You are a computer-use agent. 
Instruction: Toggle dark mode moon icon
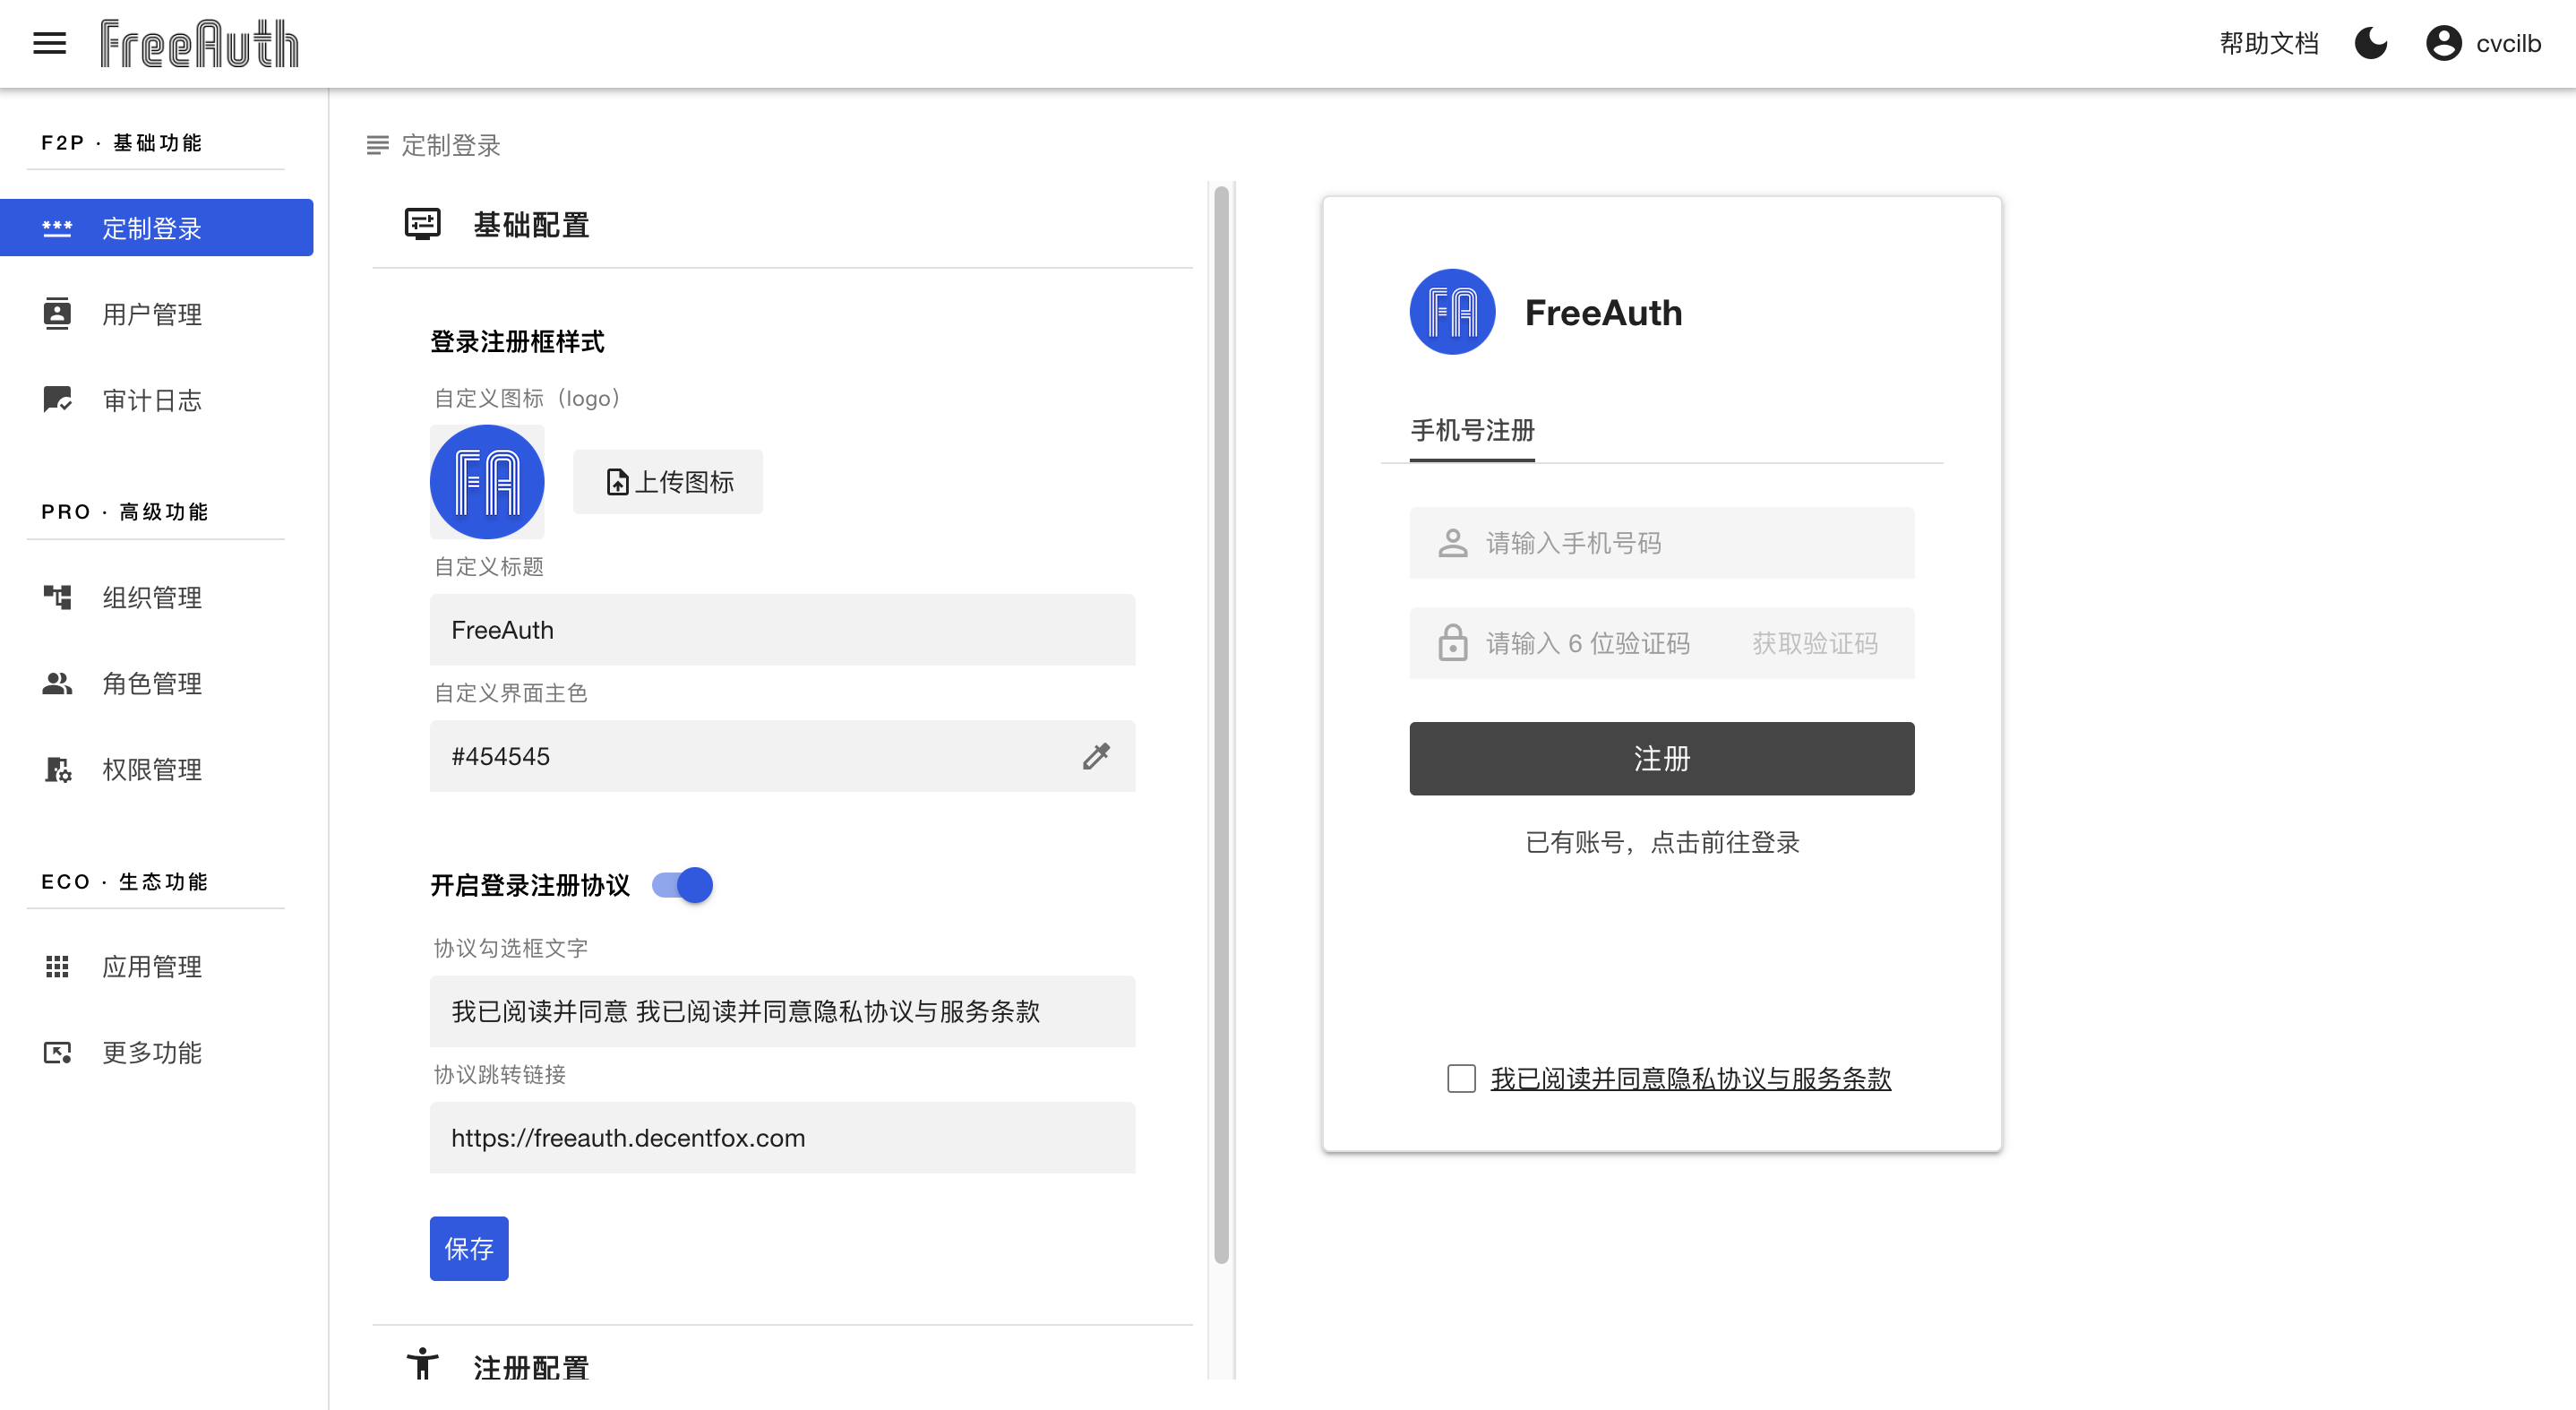pyautogui.click(x=2370, y=43)
